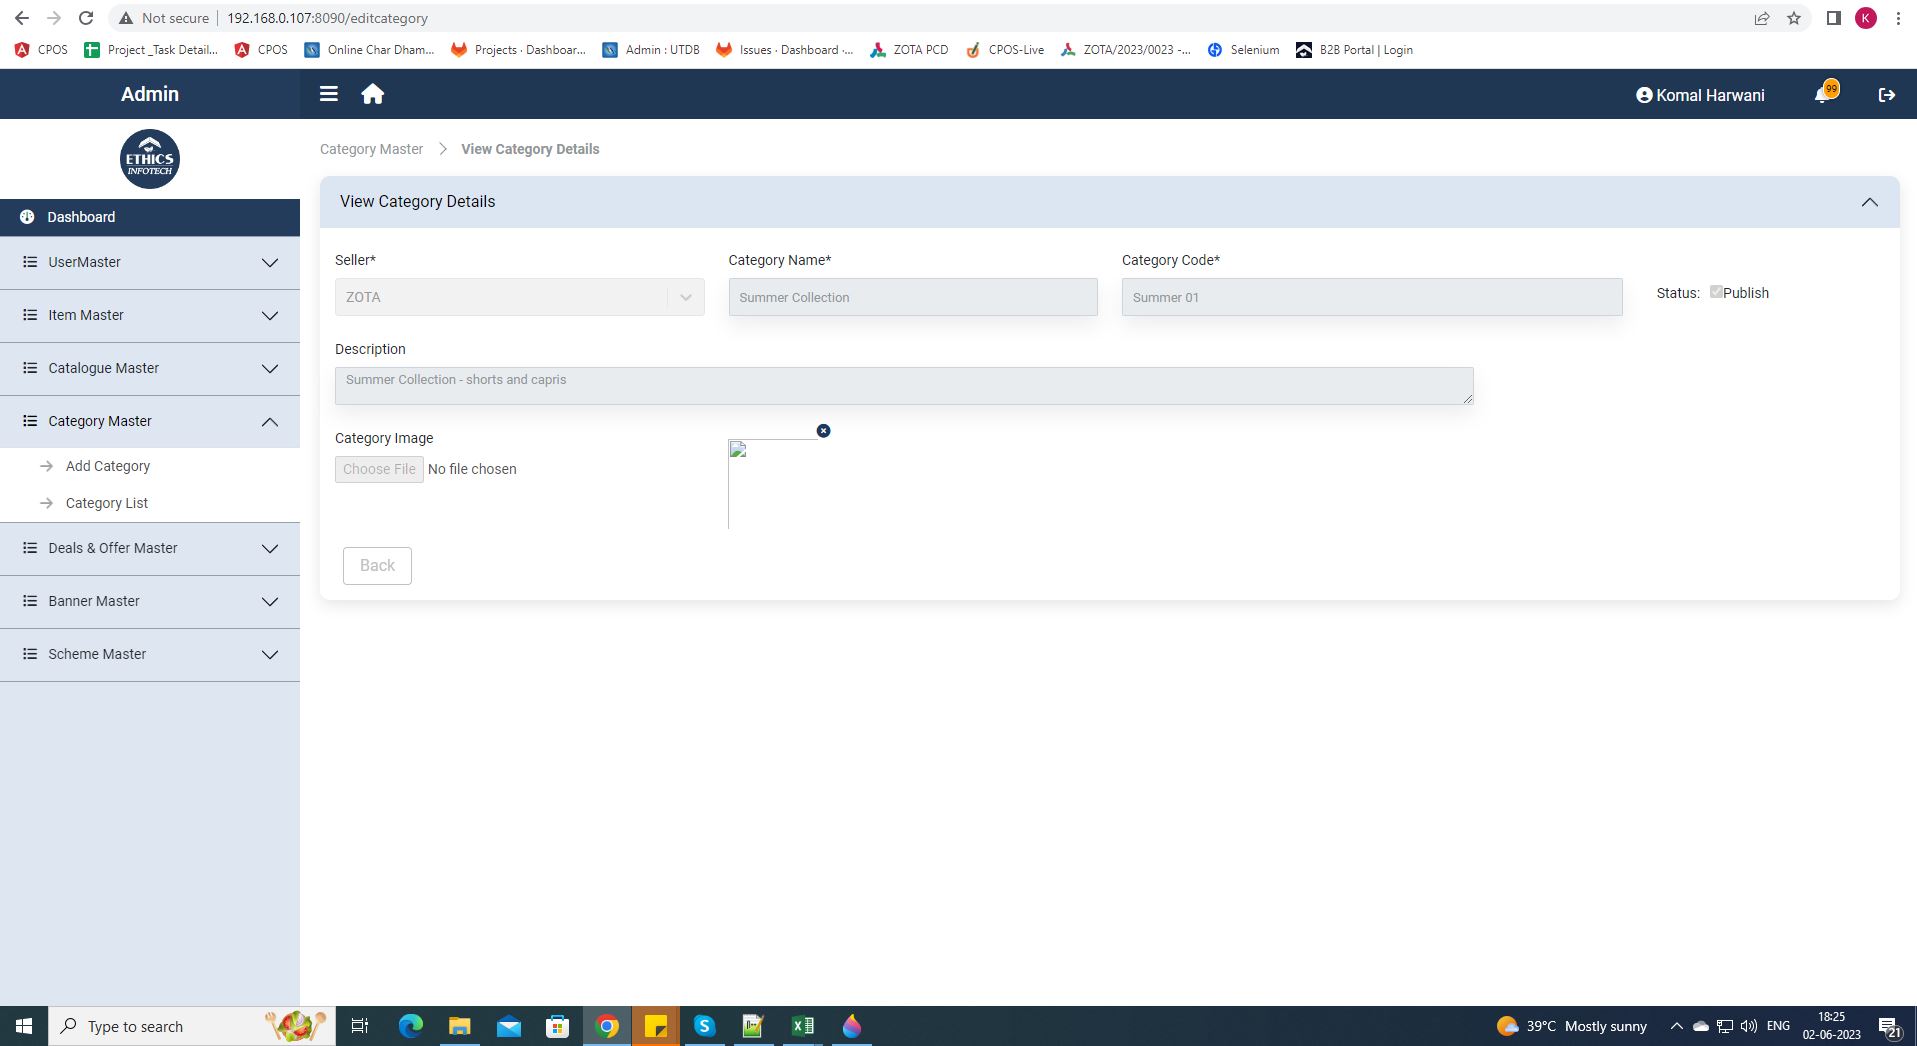The height and width of the screenshot is (1046, 1917).
Task: Open Category List from the sidebar
Action: coord(107,503)
